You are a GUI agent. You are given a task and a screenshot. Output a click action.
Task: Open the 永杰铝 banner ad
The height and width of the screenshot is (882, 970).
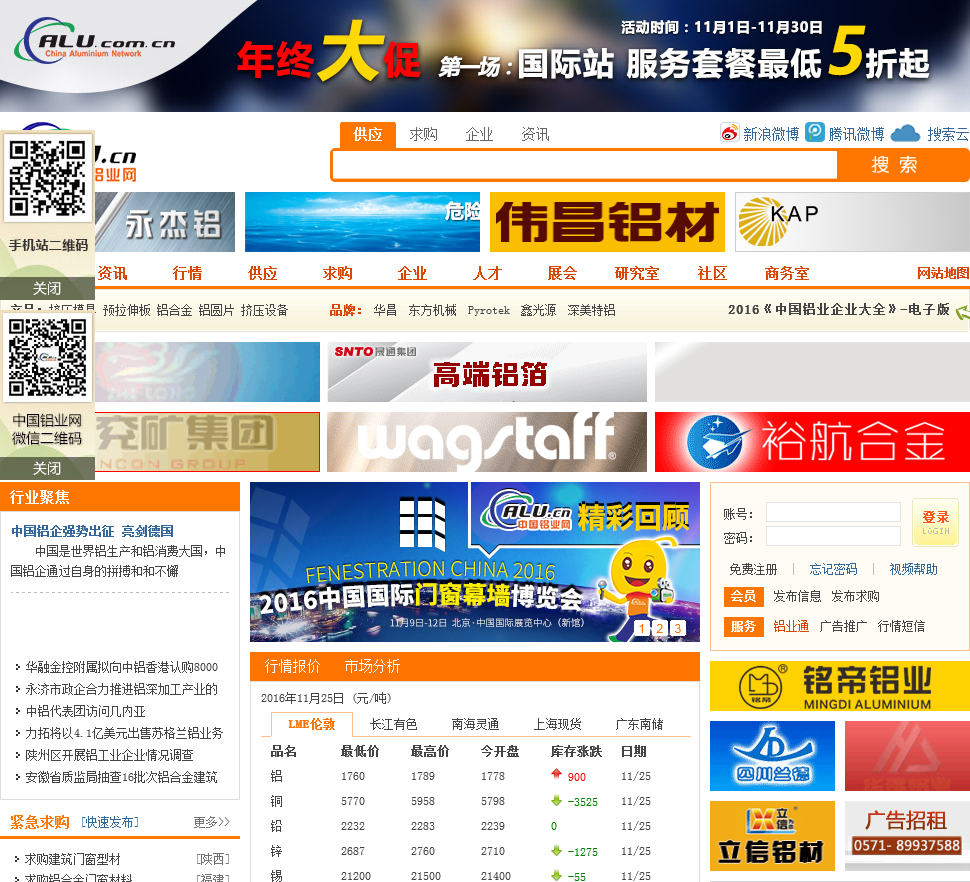tap(165, 222)
